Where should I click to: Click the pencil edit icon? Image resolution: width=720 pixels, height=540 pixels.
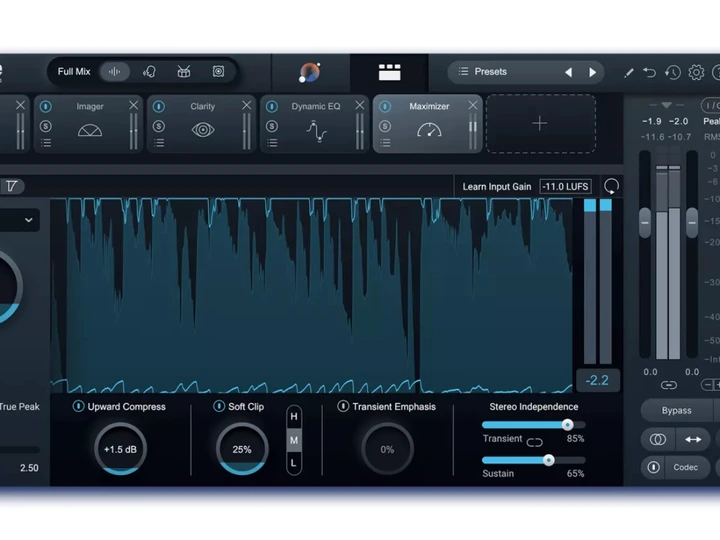pos(629,73)
